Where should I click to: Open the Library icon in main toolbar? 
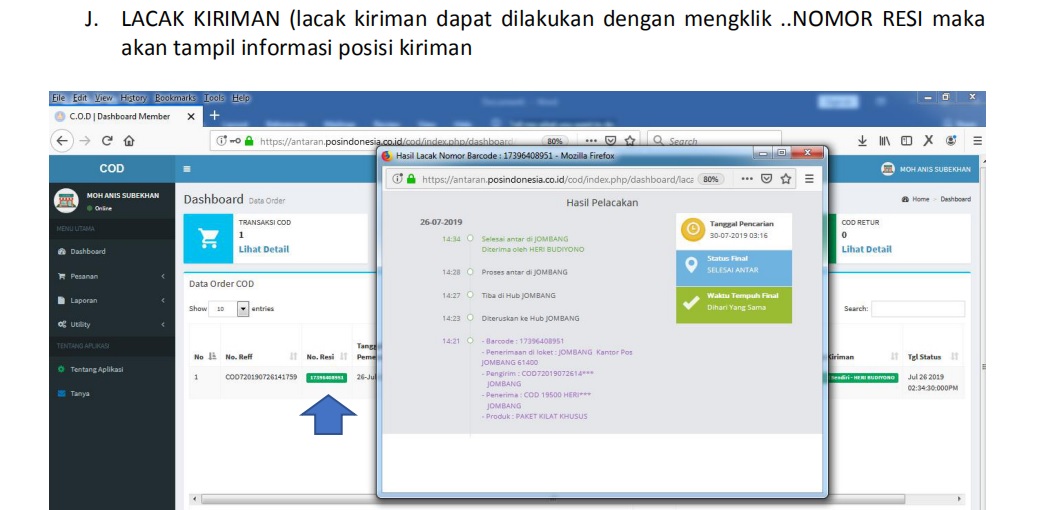click(x=884, y=141)
